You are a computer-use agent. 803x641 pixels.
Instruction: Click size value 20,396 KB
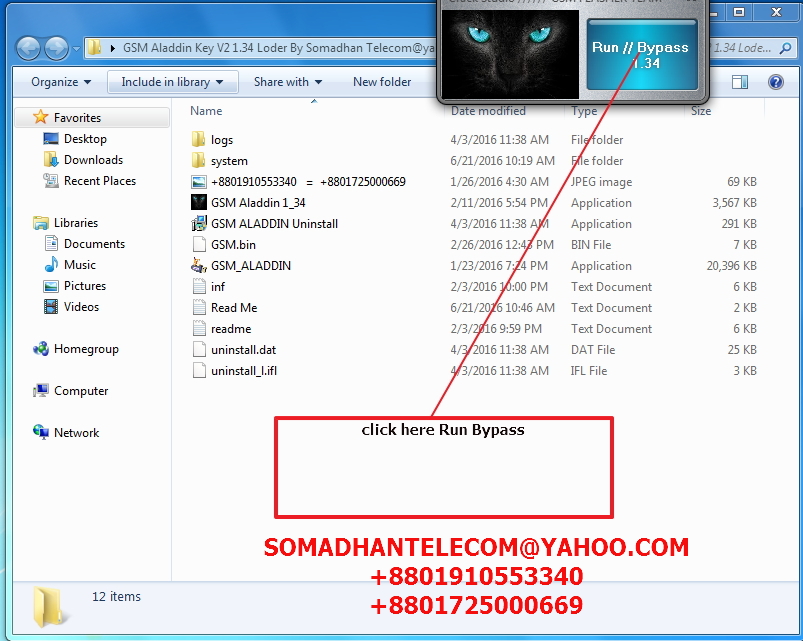click(731, 266)
